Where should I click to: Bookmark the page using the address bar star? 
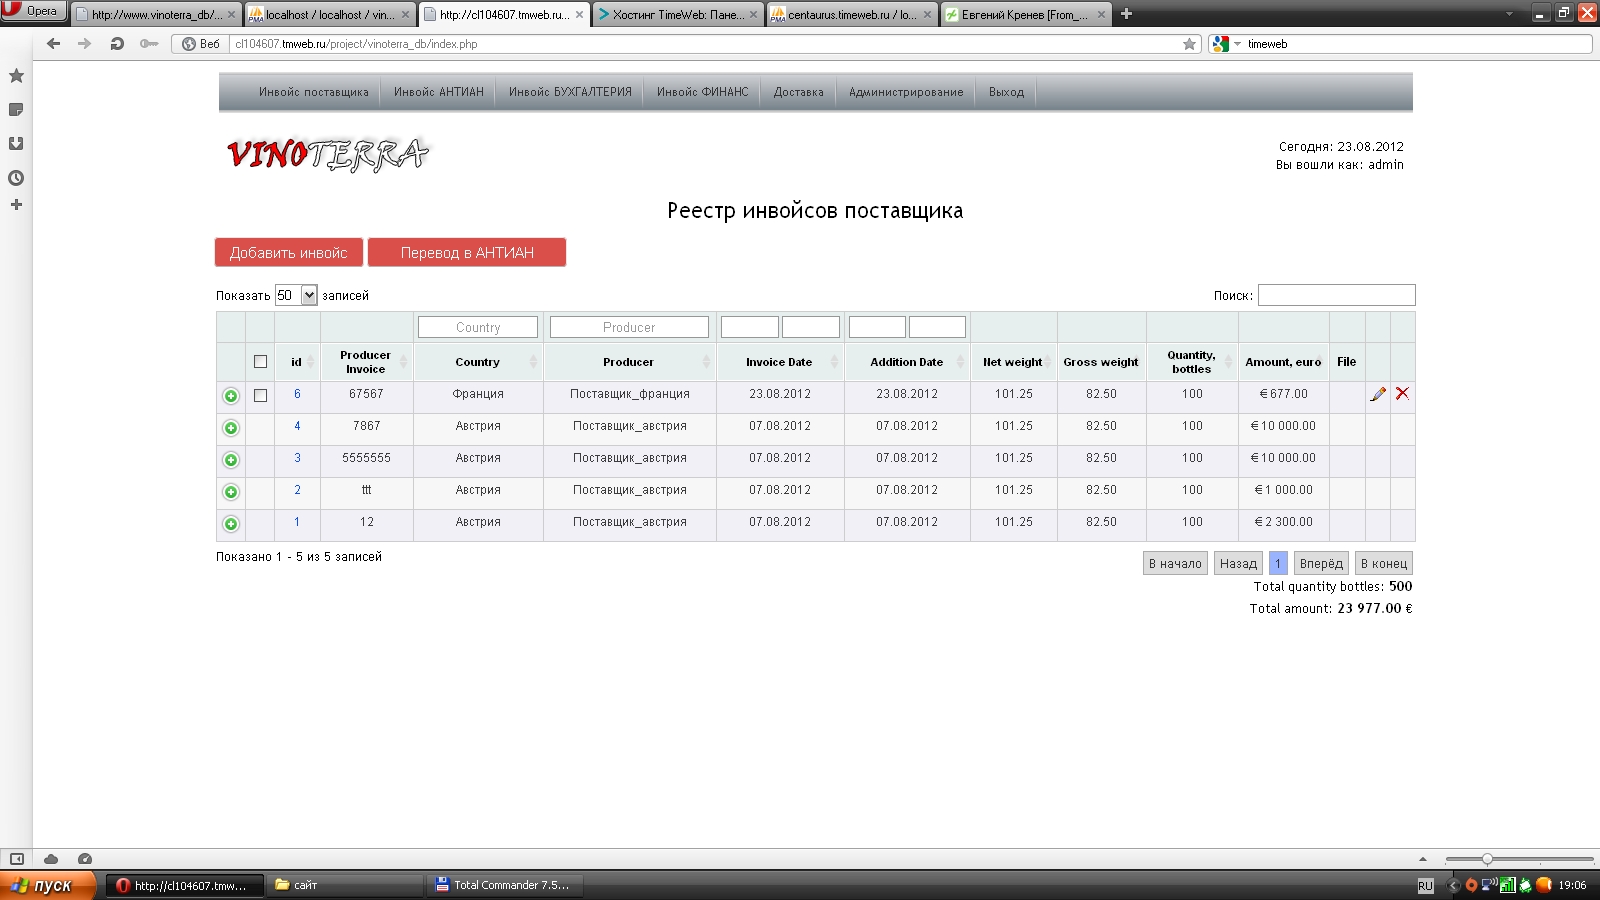click(x=1189, y=44)
